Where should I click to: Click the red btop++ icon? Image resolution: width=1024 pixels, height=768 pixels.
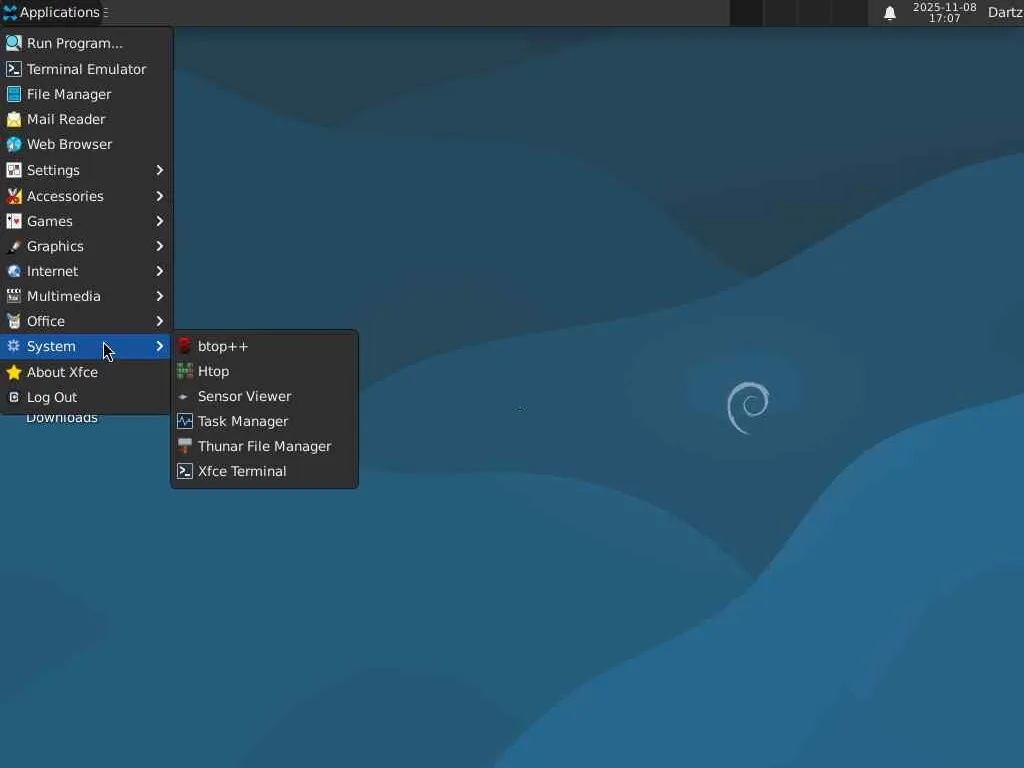185,346
